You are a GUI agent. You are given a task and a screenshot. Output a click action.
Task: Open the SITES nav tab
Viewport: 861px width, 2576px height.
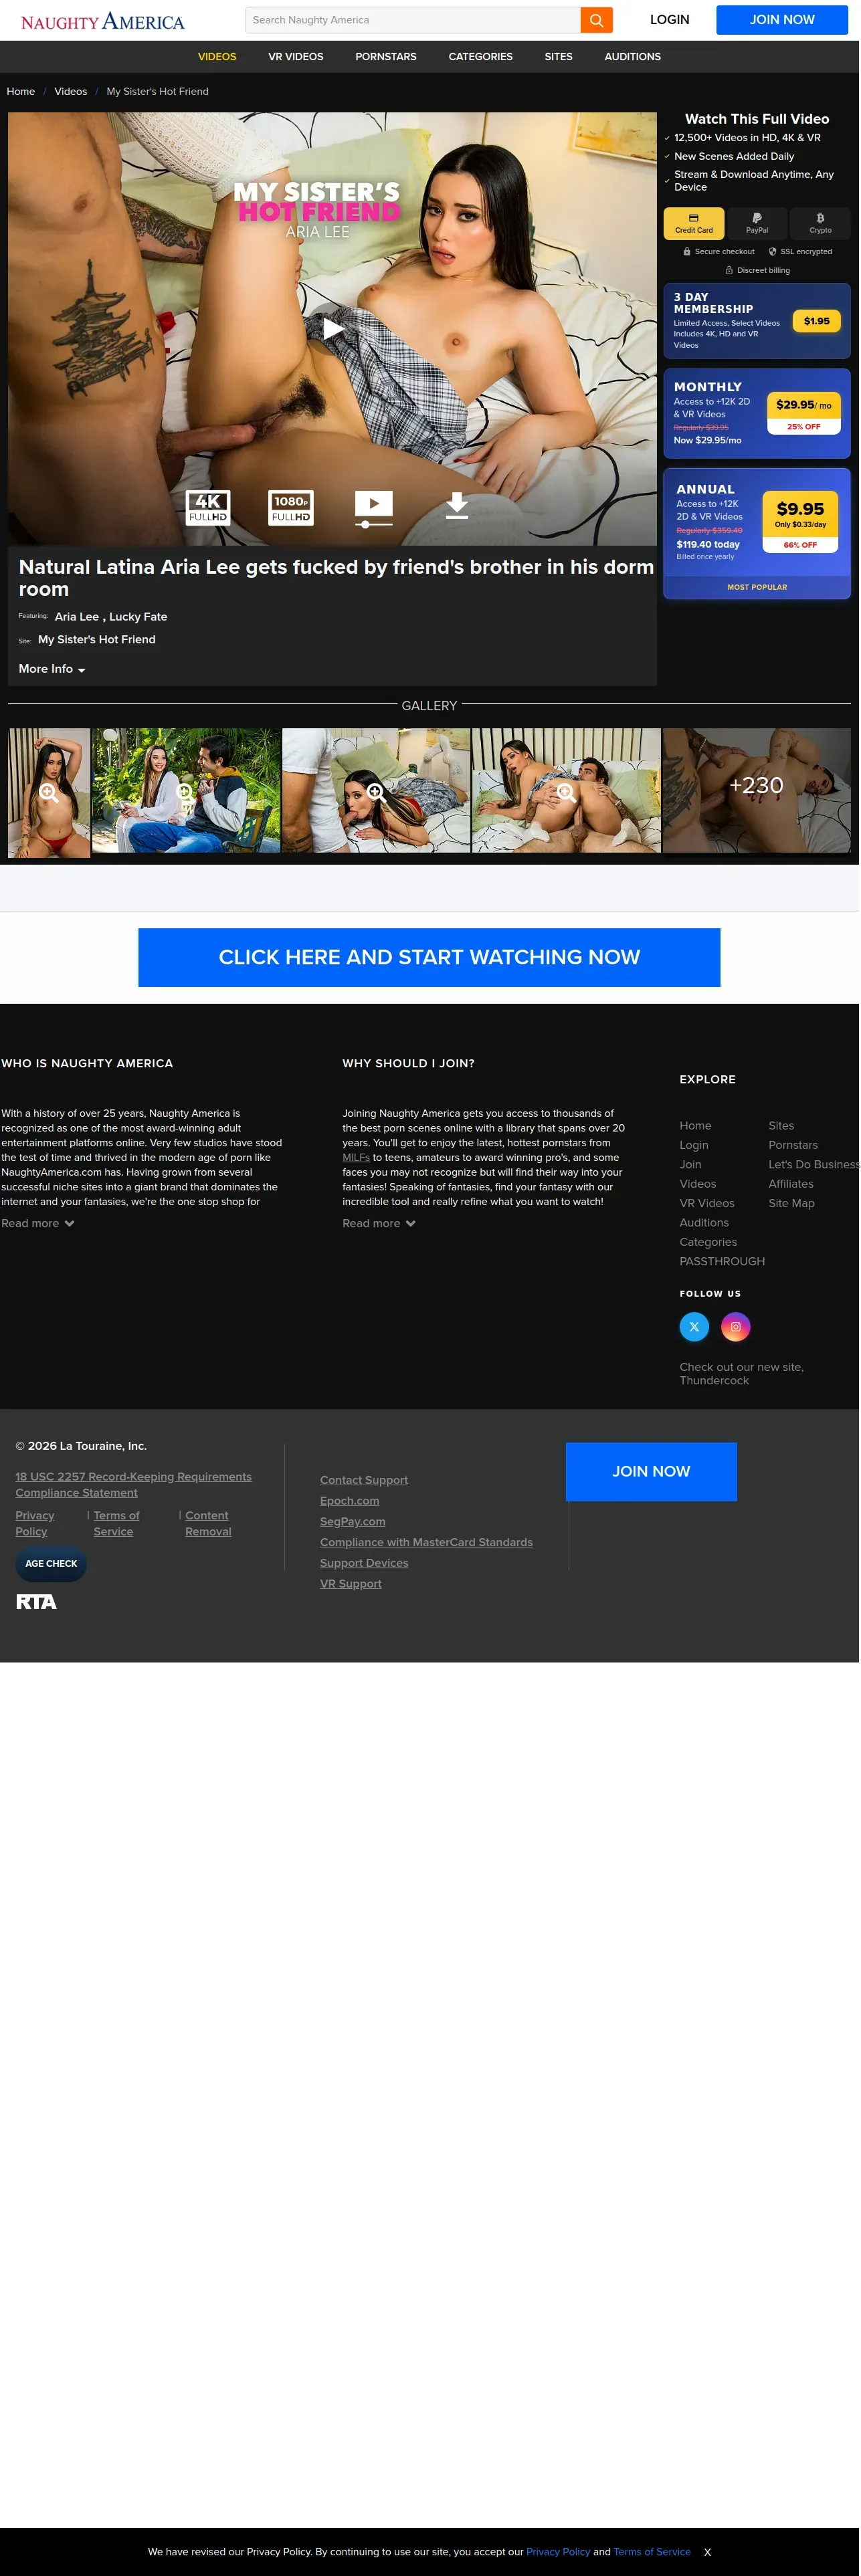click(560, 57)
